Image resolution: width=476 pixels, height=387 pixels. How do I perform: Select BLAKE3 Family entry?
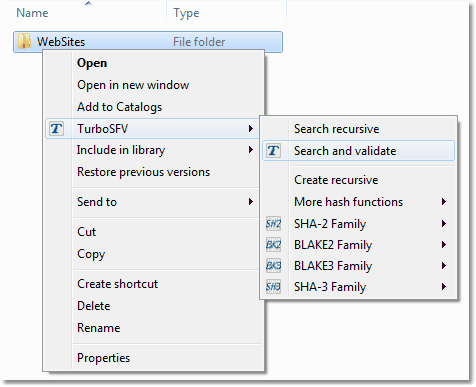coord(358,266)
